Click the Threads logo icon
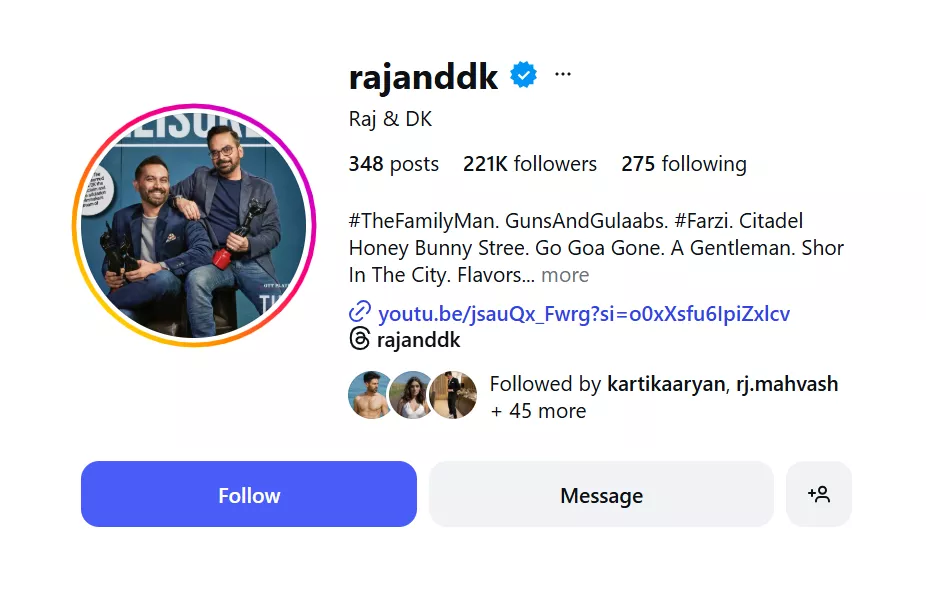 [360, 340]
